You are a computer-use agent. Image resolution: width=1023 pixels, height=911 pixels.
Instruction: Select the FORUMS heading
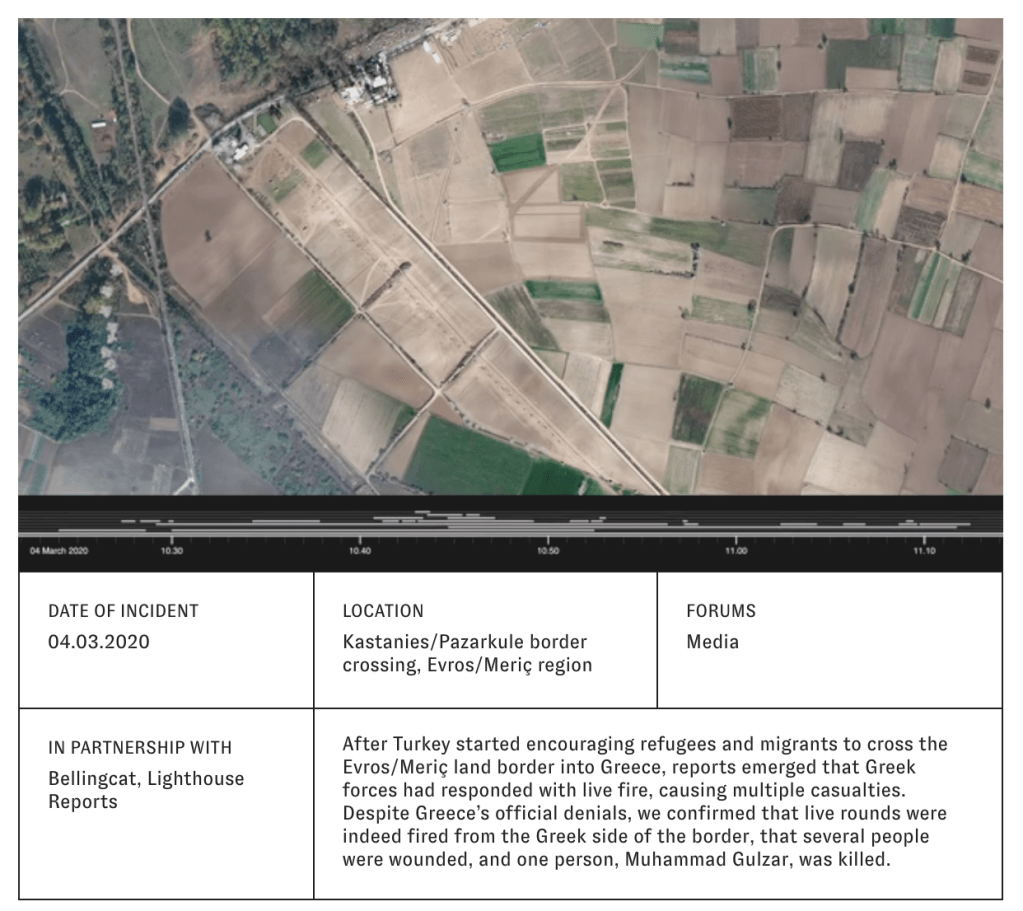721,611
